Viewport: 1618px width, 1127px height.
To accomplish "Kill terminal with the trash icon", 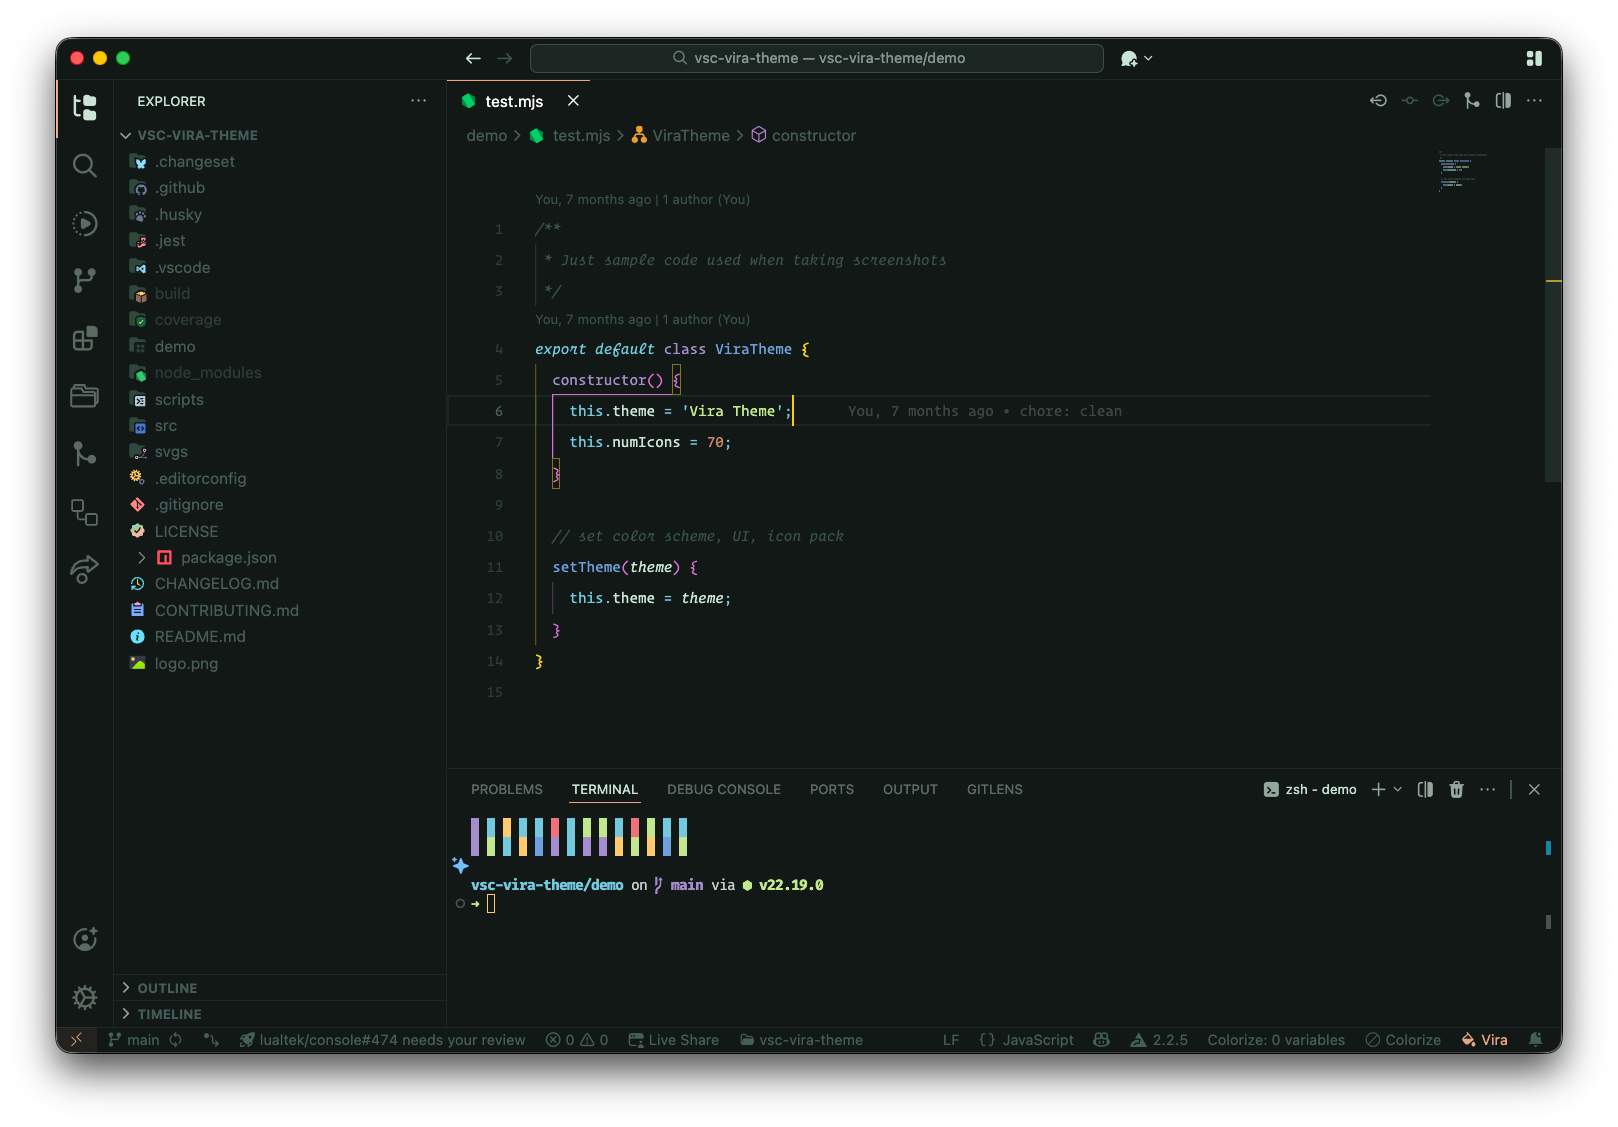I will point(1456,790).
